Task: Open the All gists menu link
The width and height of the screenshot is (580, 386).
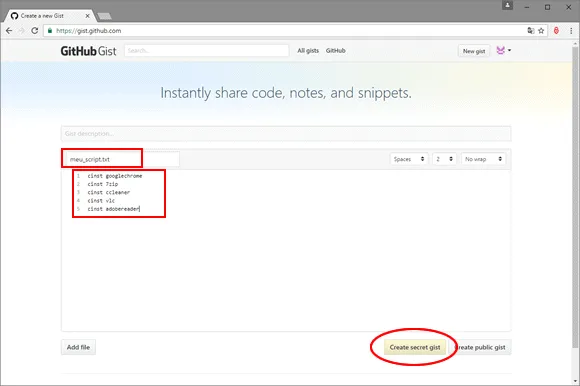Action: [308, 51]
